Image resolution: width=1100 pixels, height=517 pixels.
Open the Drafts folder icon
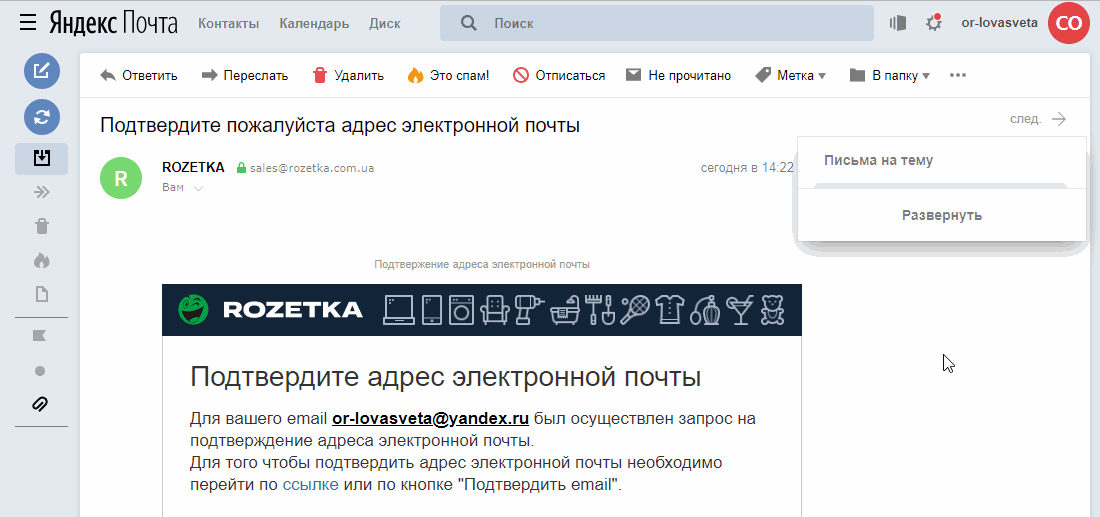point(41,294)
